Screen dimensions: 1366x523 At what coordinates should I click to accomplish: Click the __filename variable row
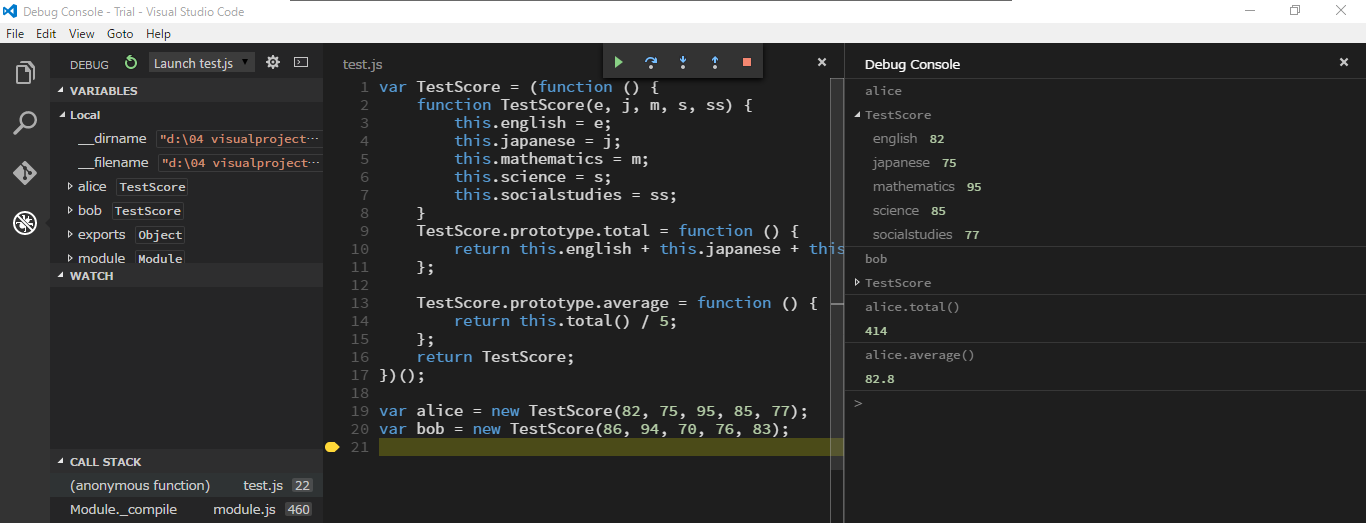pos(186,163)
